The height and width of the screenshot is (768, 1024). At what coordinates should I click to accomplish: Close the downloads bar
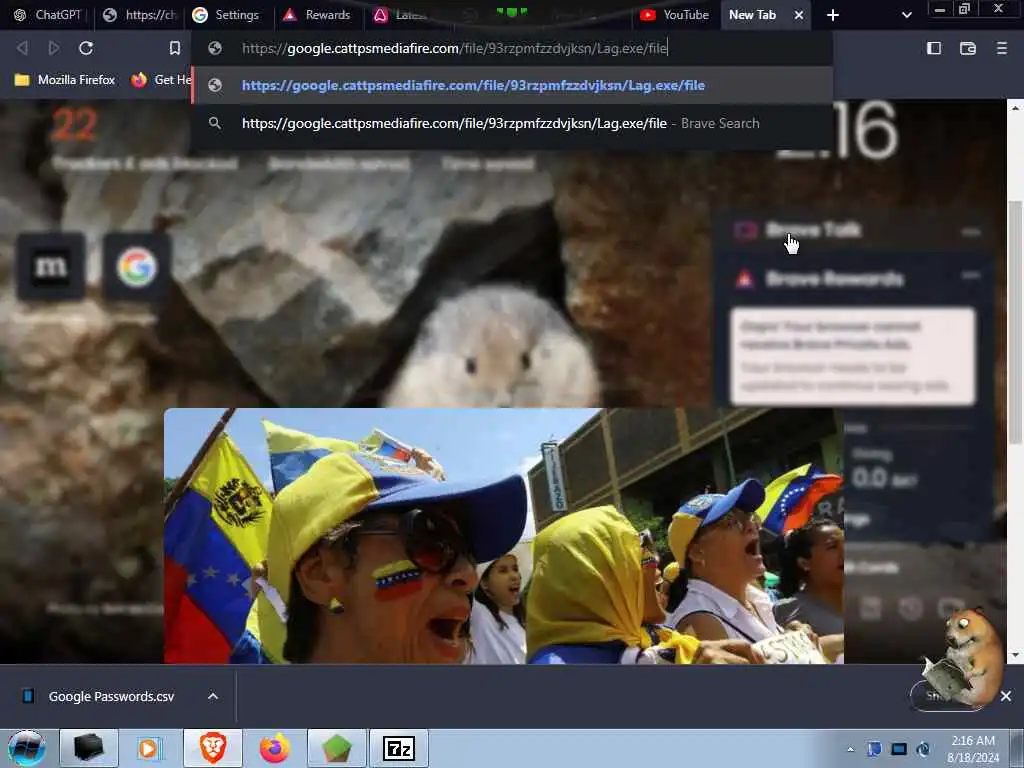tap(1006, 696)
